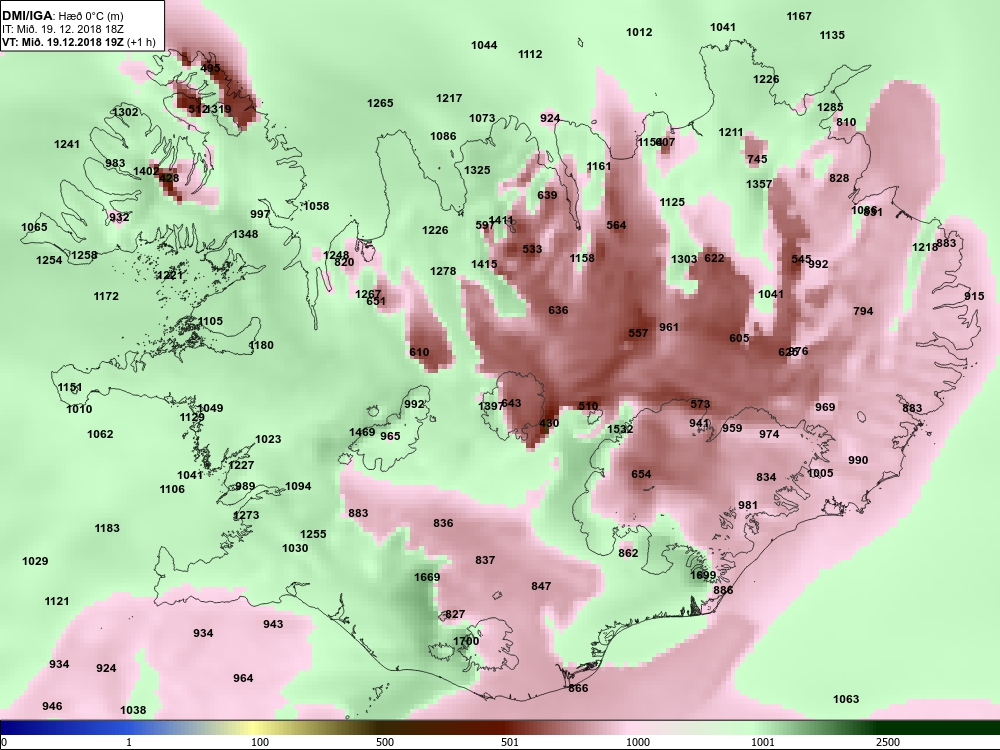
Task: Click the map value 1469
Action: coord(362,432)
